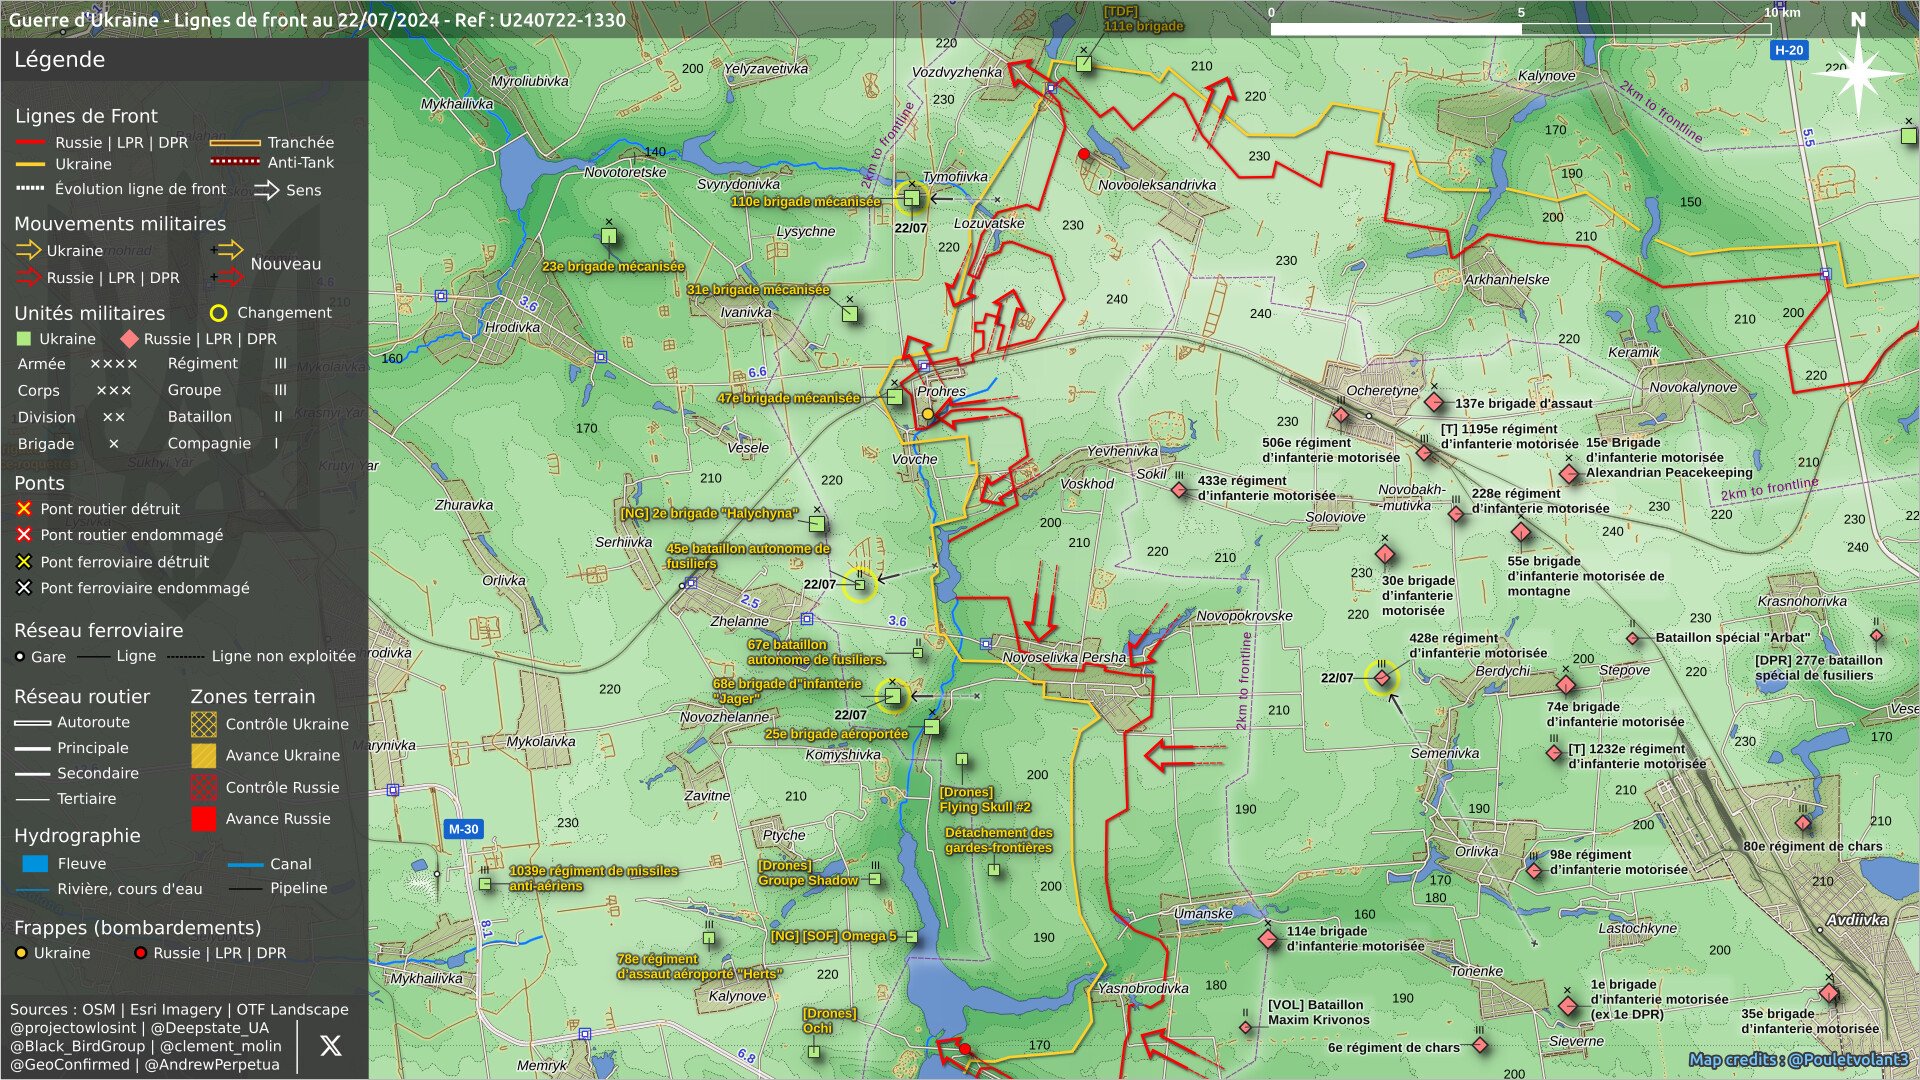The image size is (1920, 1080).
Task: Click the Zhelanne village label
Action: point(739,621)
